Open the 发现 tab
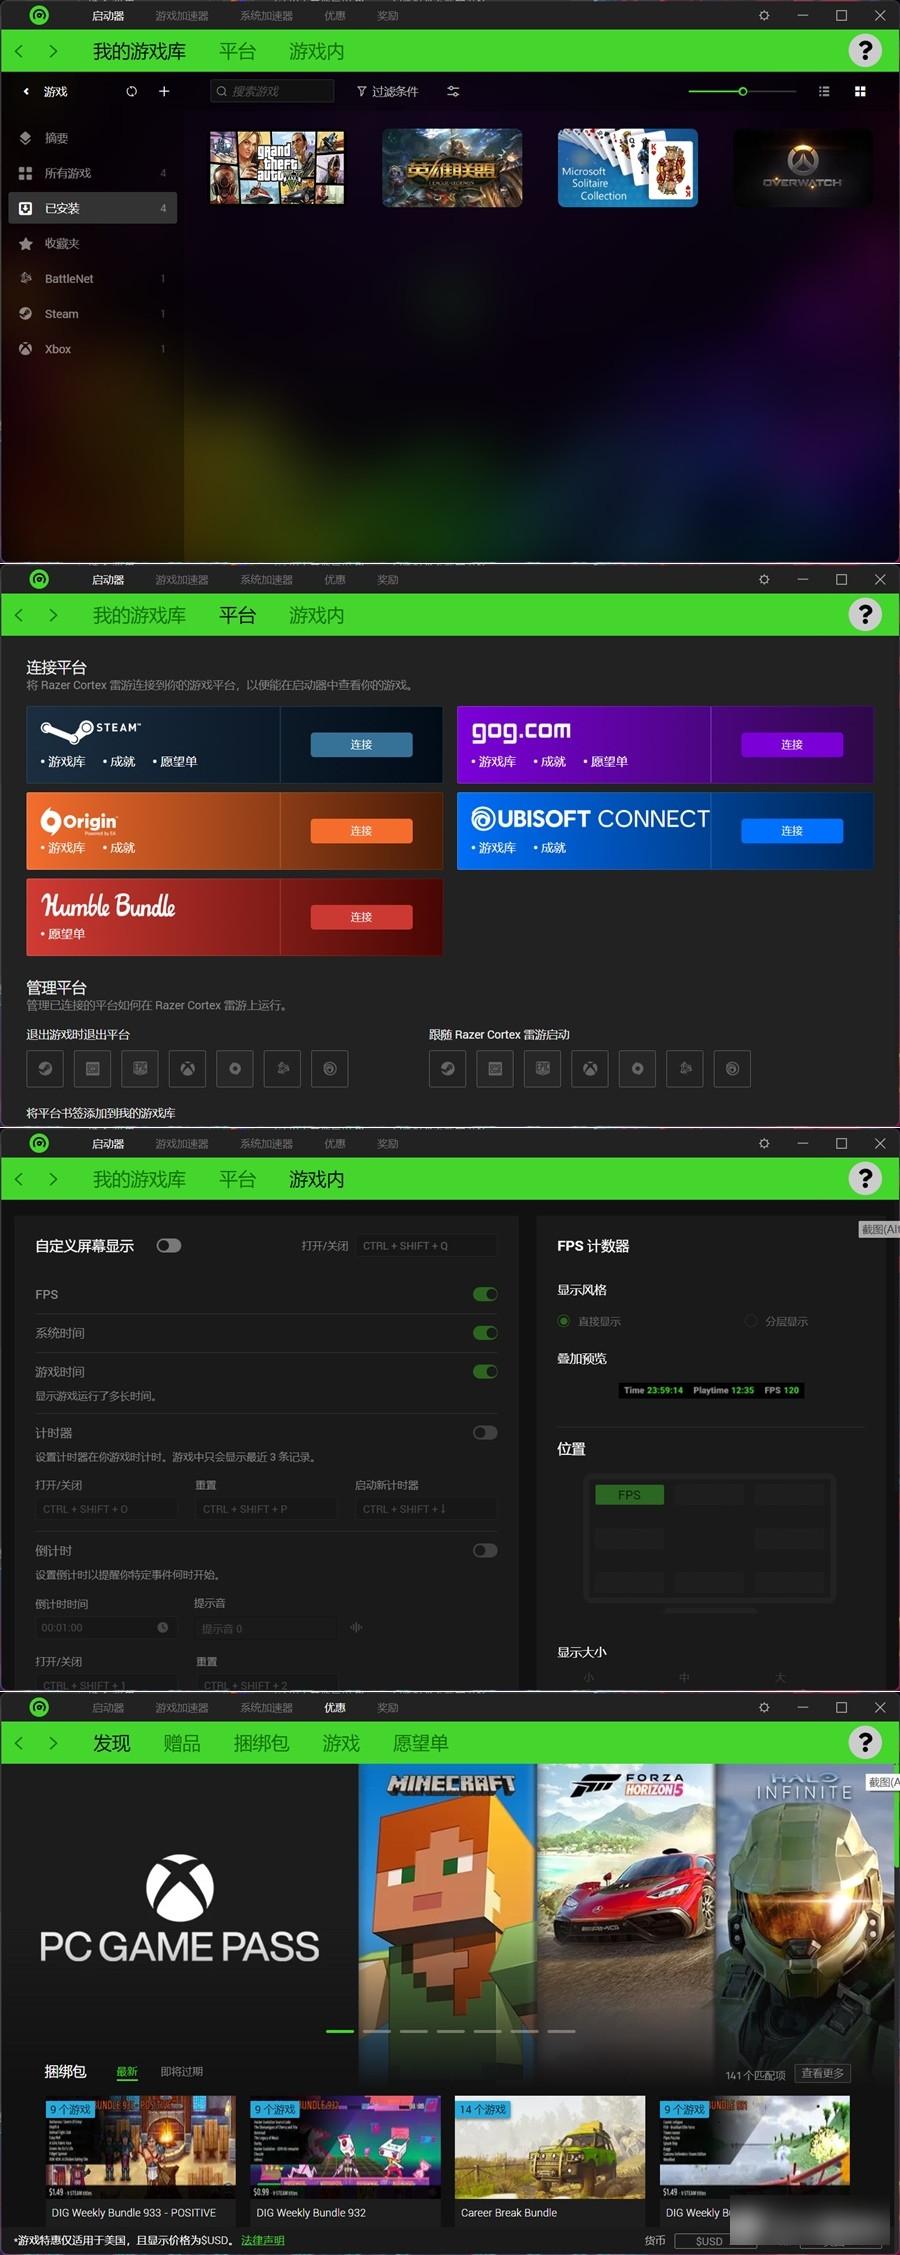Viewport: 900px width, 2255px height. (111, 1743)
